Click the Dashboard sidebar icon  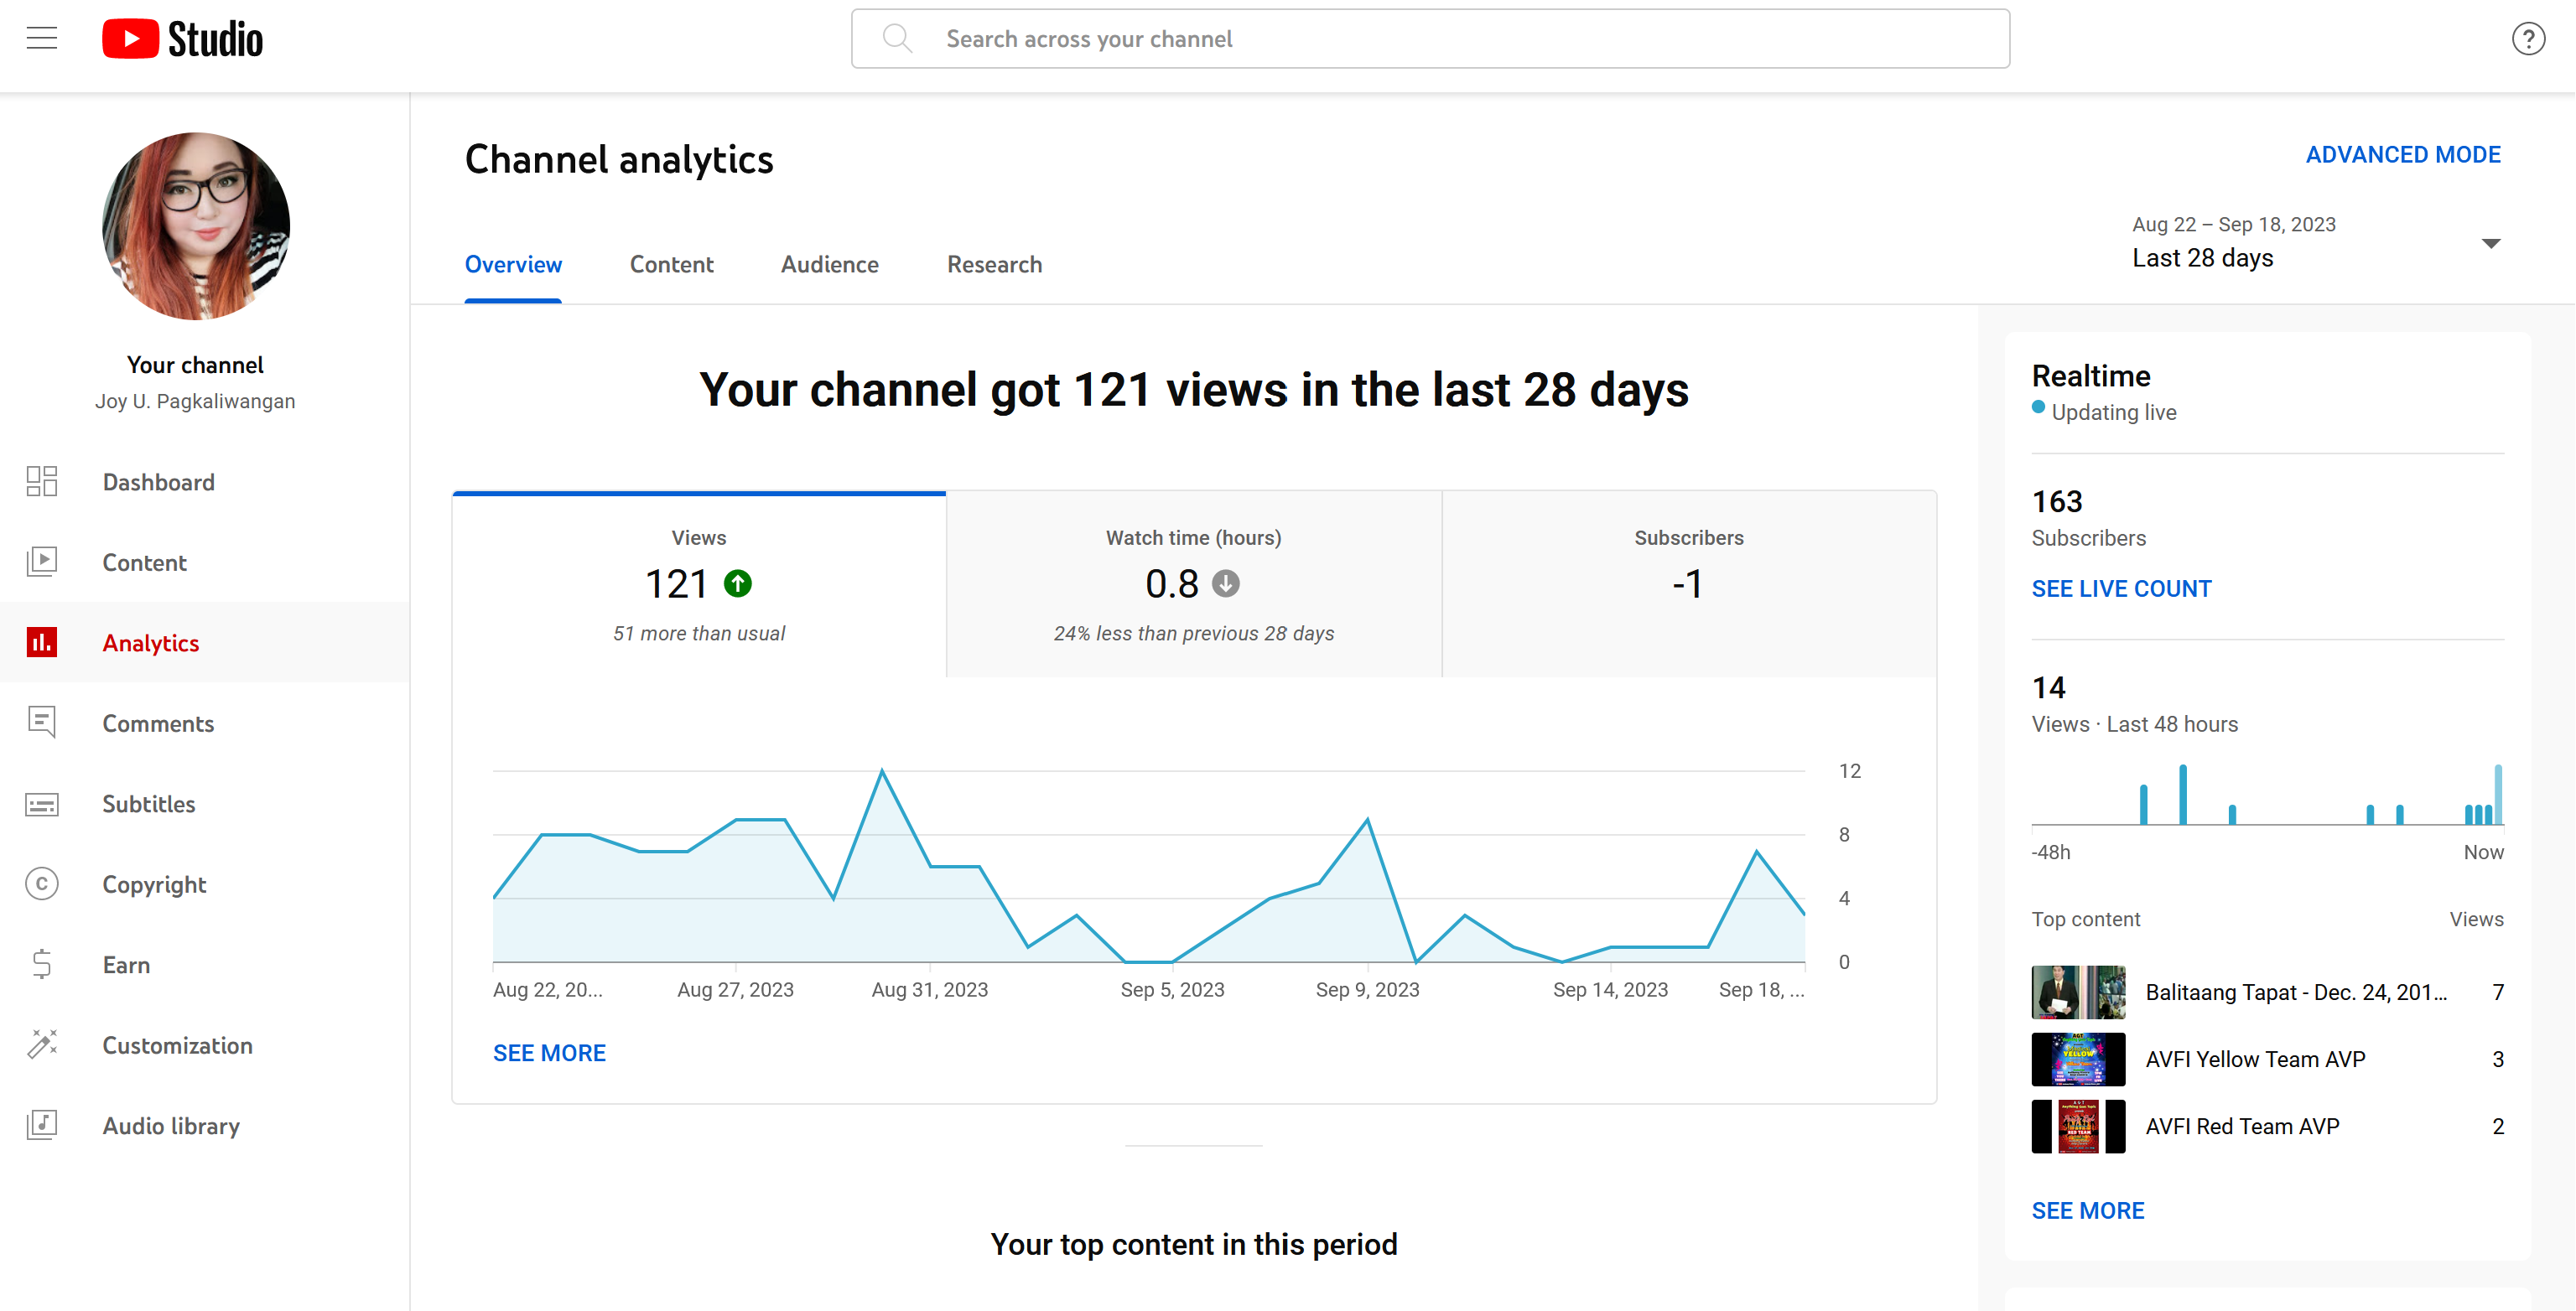(42, 481)
